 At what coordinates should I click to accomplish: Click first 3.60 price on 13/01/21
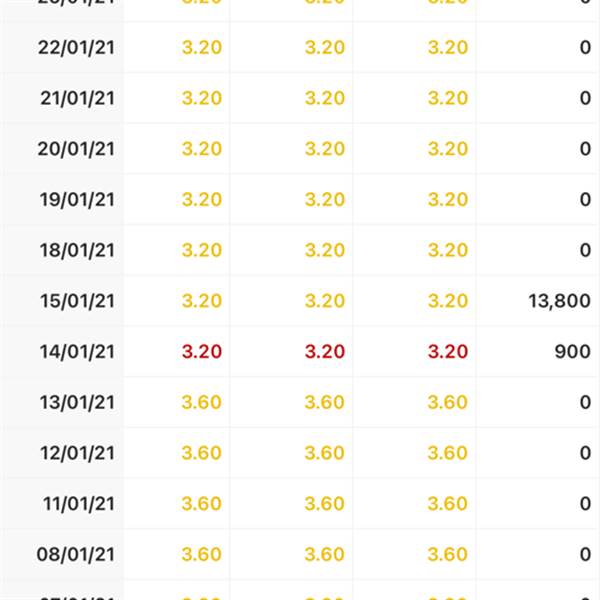(202, 403)
